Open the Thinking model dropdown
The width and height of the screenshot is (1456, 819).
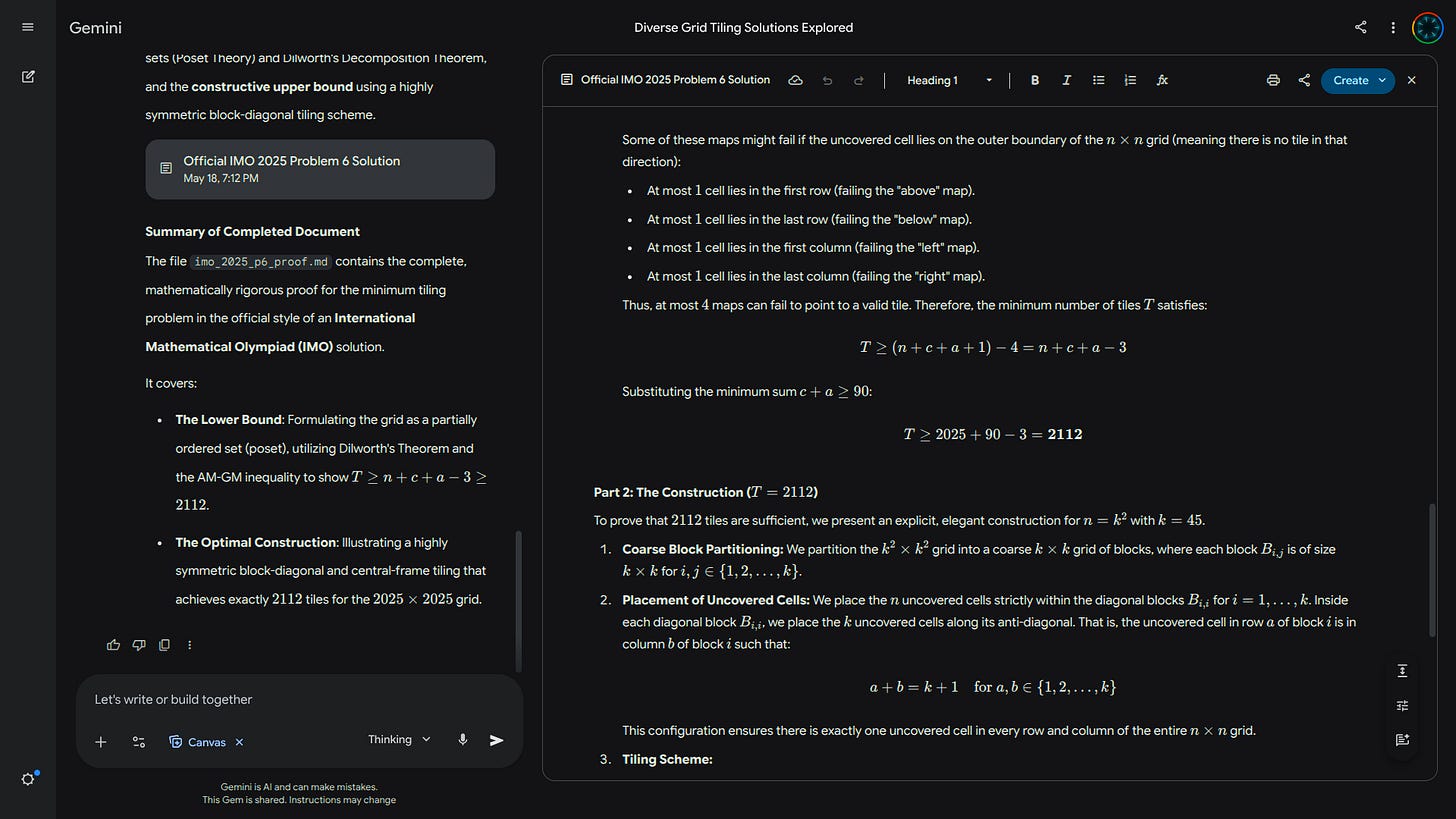click(x=399, y=740)
